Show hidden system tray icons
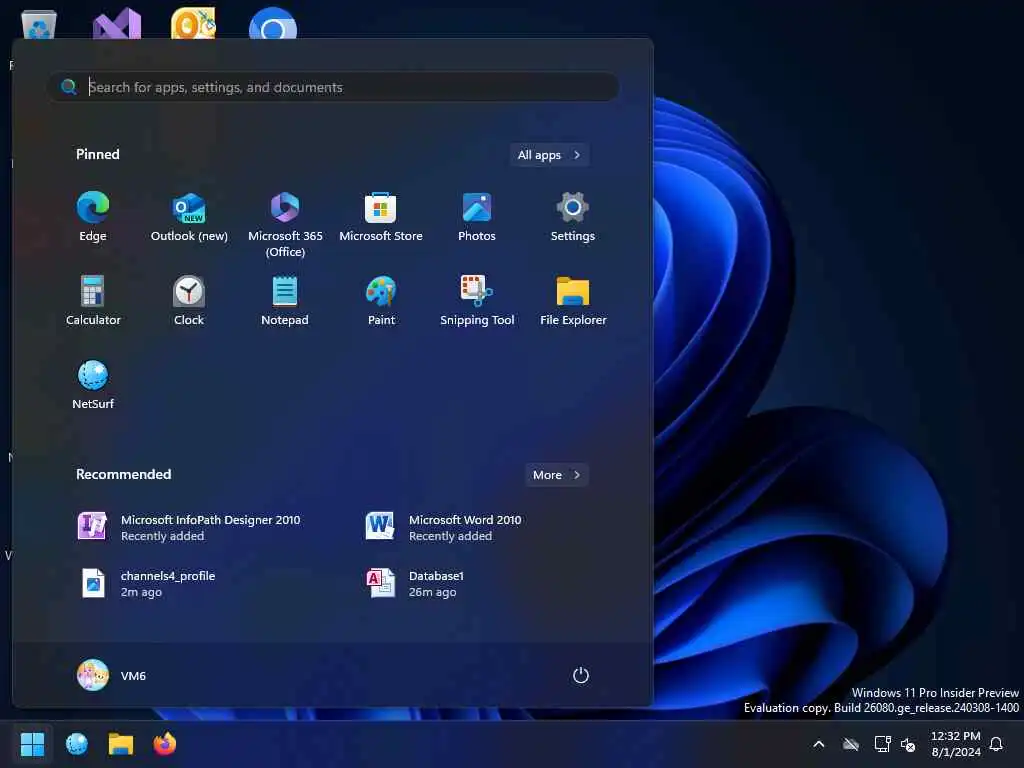The image size is (1024, 768). pos(818,744)
